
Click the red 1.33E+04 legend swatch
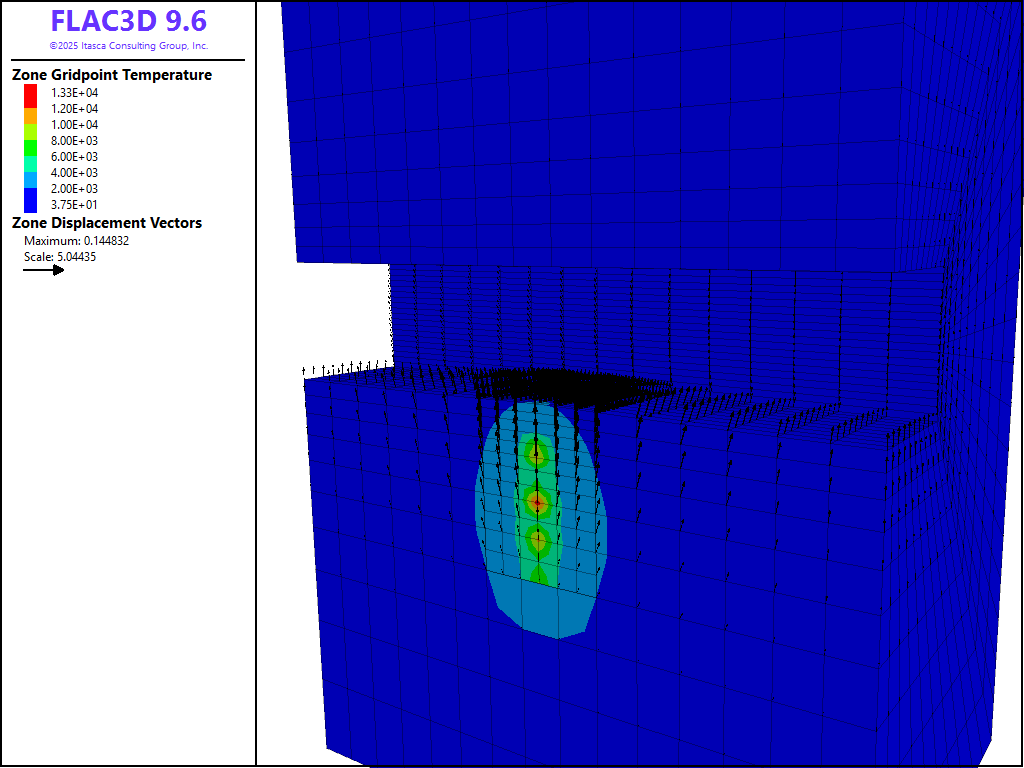(30, 92)
